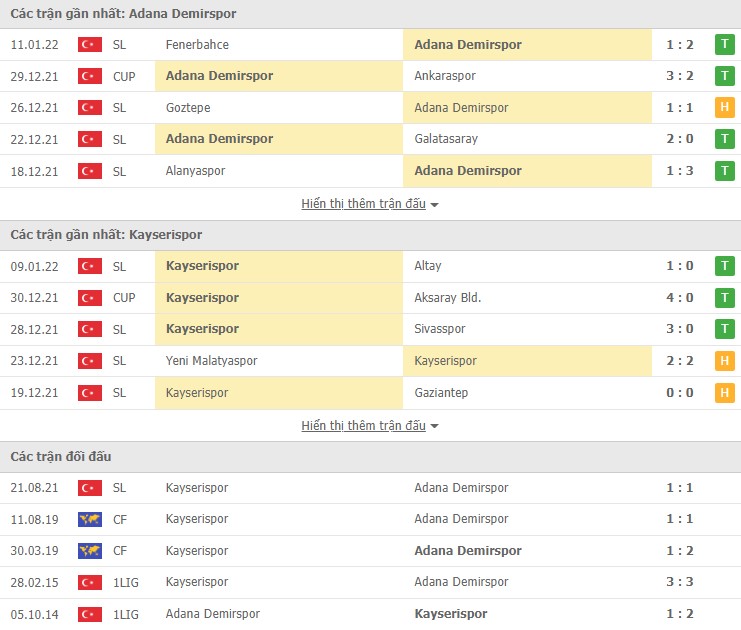Click the CUP competition label for 30.12.21
The height and width of the screenshot is (630, 741).
click(x=125, y=297)
